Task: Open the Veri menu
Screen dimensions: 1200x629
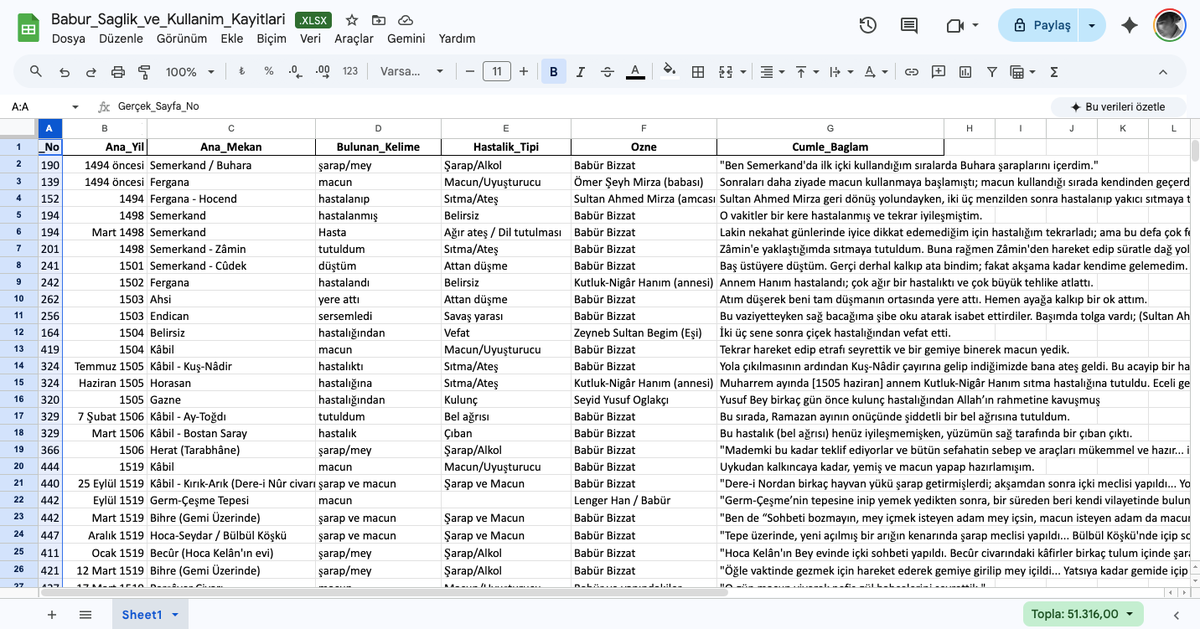Action: [310, 39]
